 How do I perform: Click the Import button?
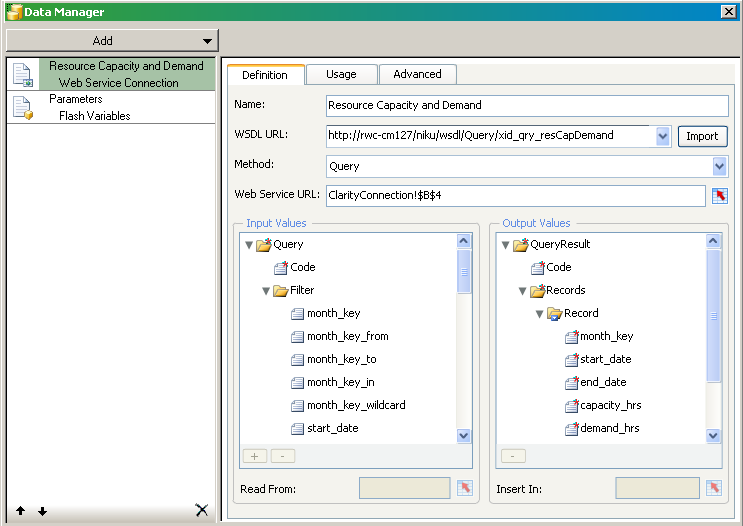click(702, 136)
